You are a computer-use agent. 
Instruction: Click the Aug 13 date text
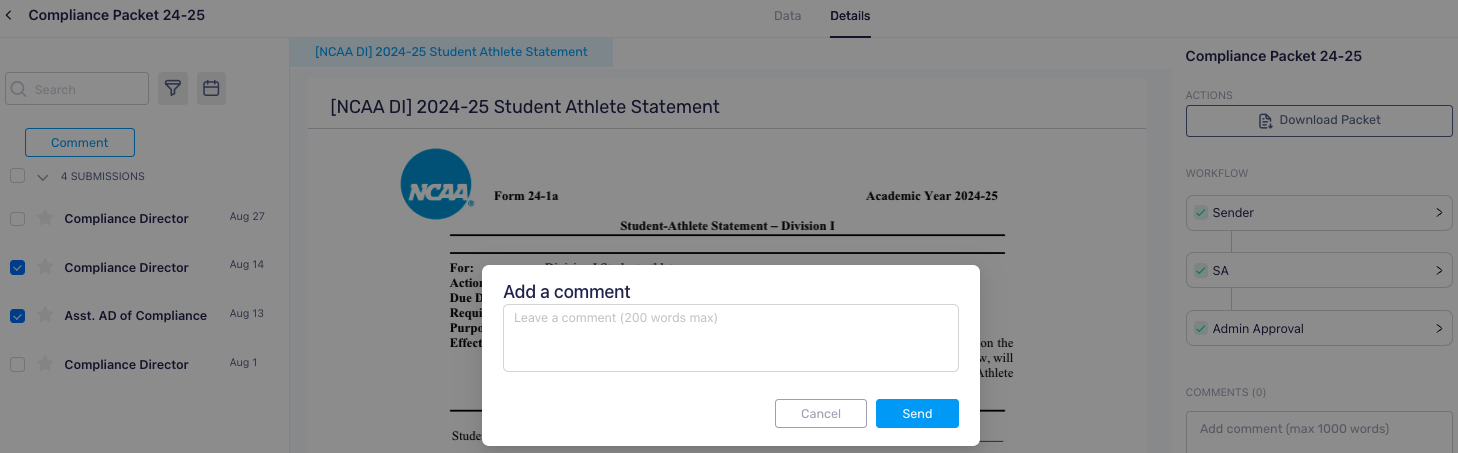pos(247,313)
